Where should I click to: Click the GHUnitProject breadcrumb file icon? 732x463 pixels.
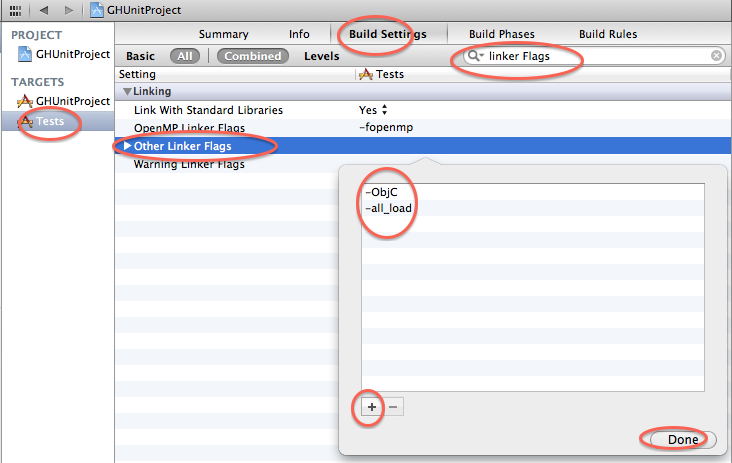point(97,10)
